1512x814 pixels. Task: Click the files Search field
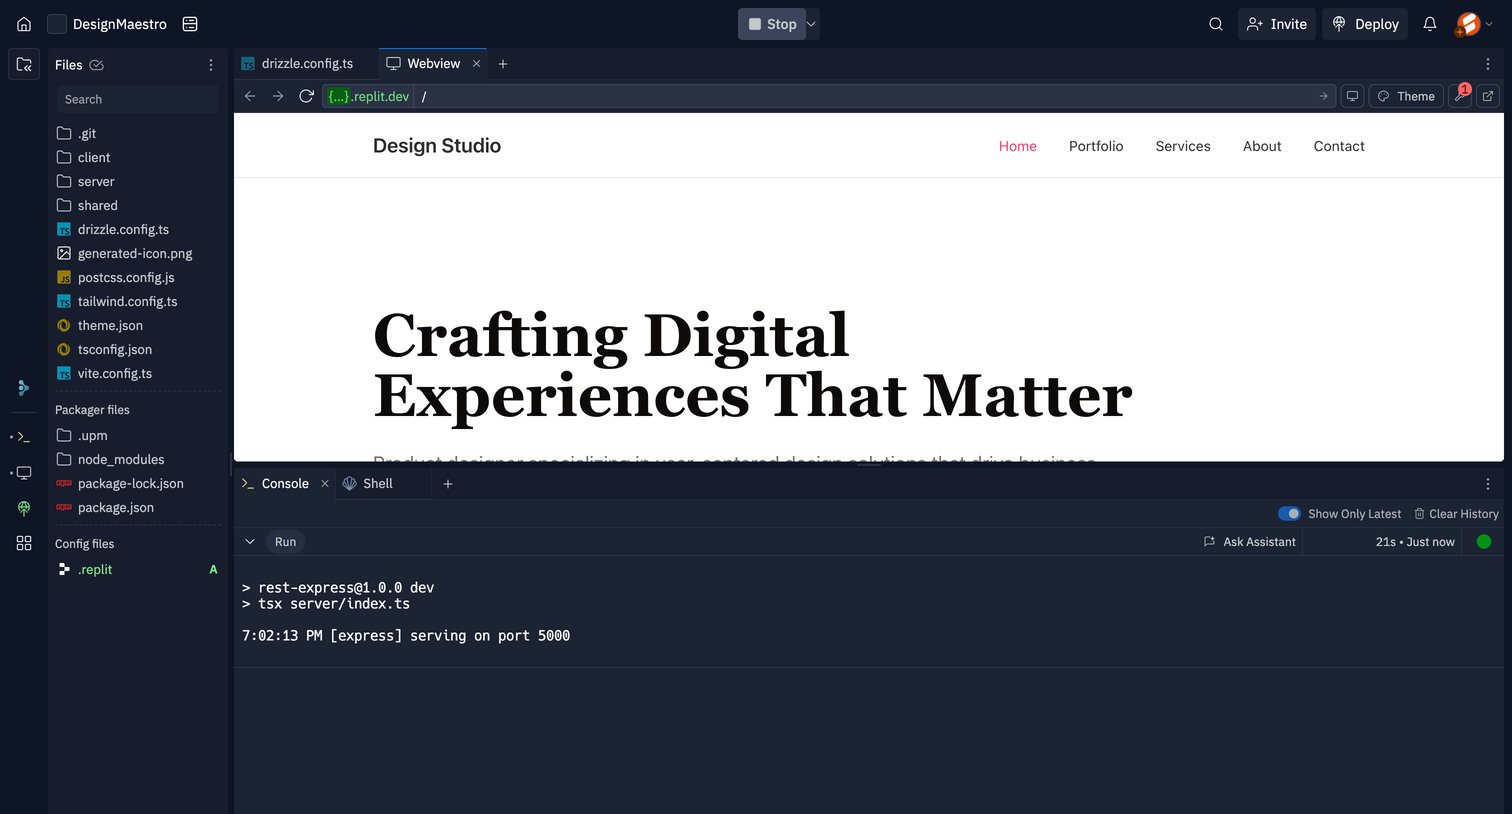pos(138,99)
